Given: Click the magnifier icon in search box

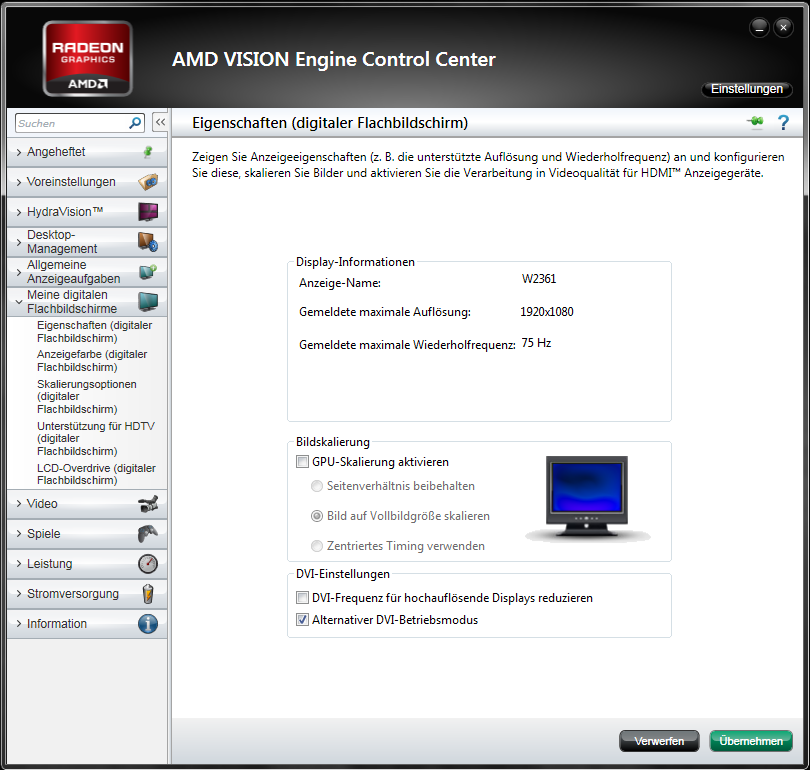Looking at the screenshot, I should (135, 123).
